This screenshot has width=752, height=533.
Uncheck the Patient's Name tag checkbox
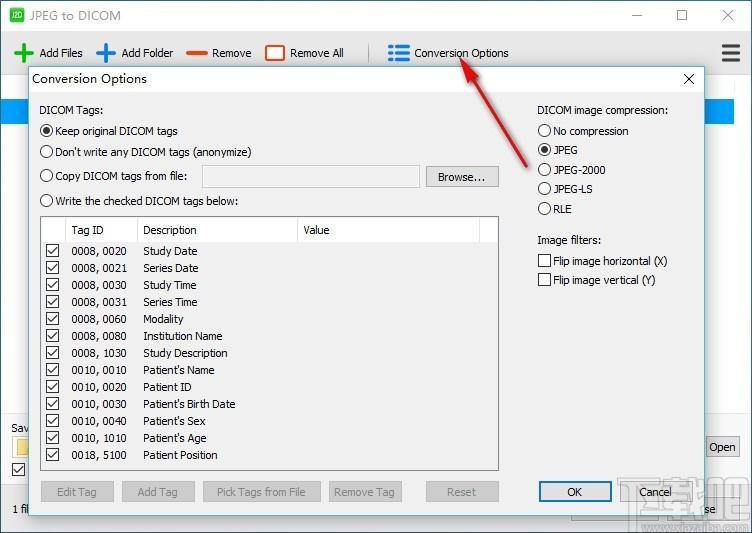tap(53, 370)
